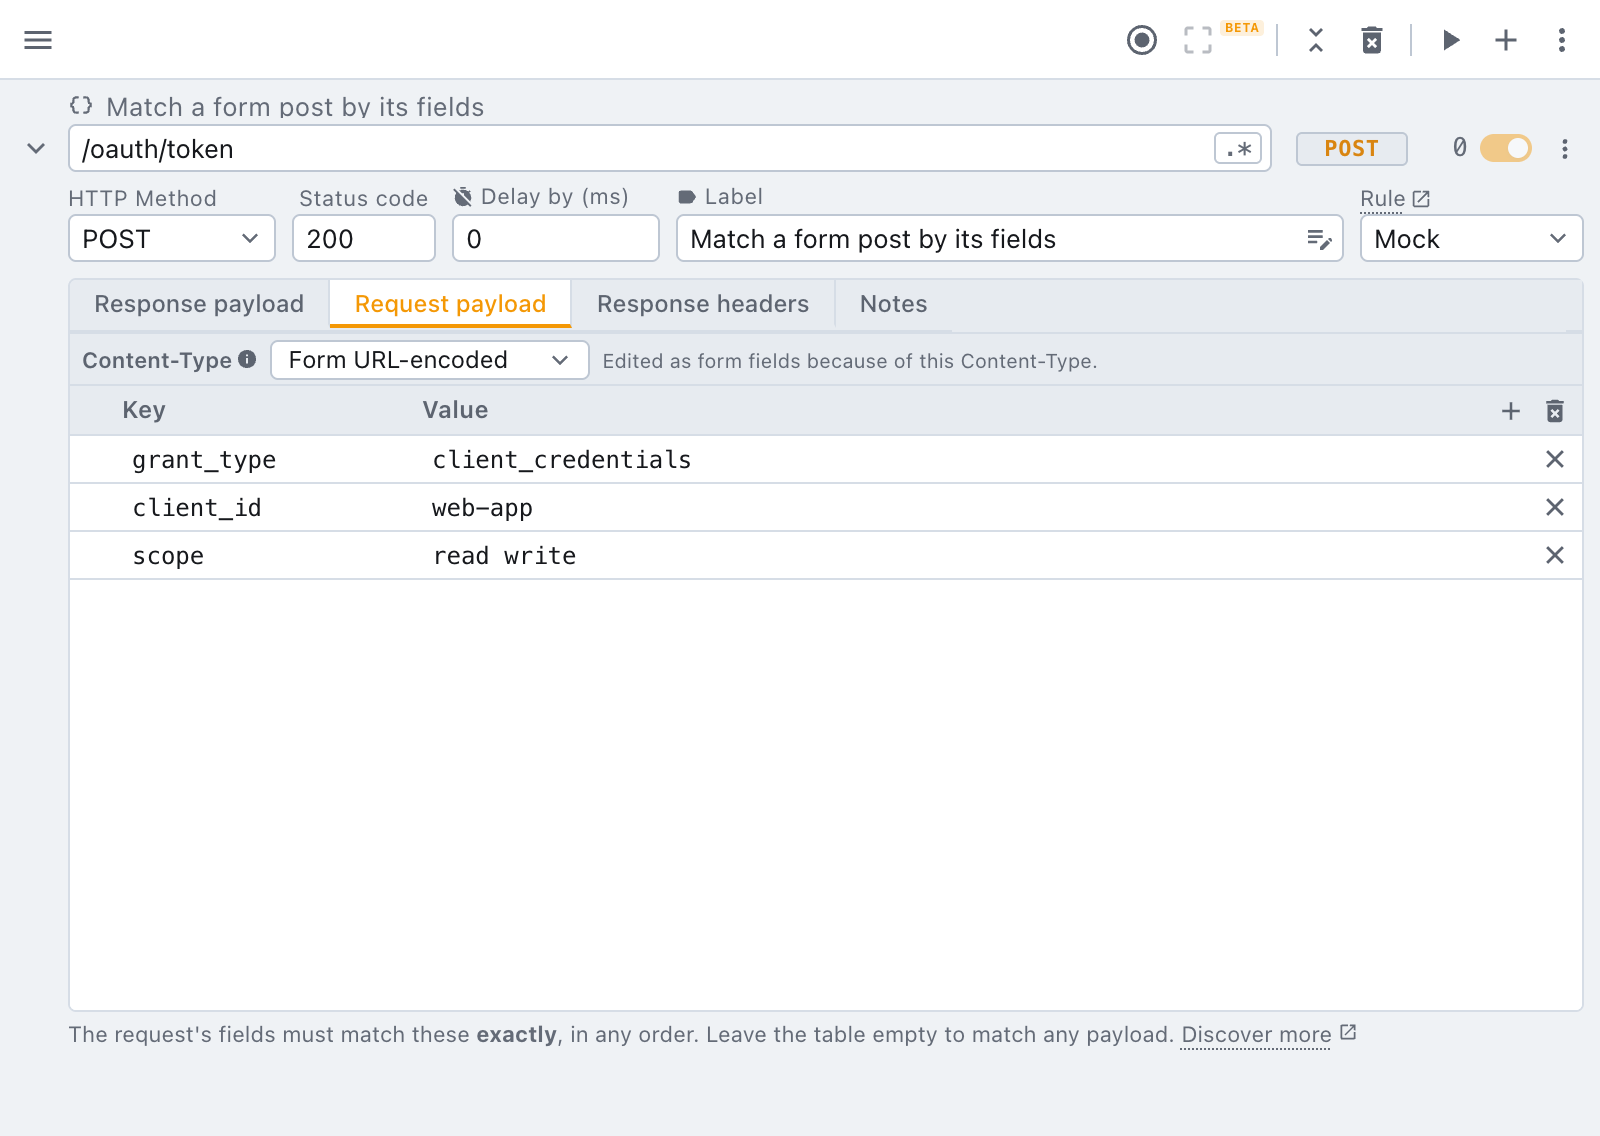
Task: Click the client_id key cell
Action: [x=197, y=508]
